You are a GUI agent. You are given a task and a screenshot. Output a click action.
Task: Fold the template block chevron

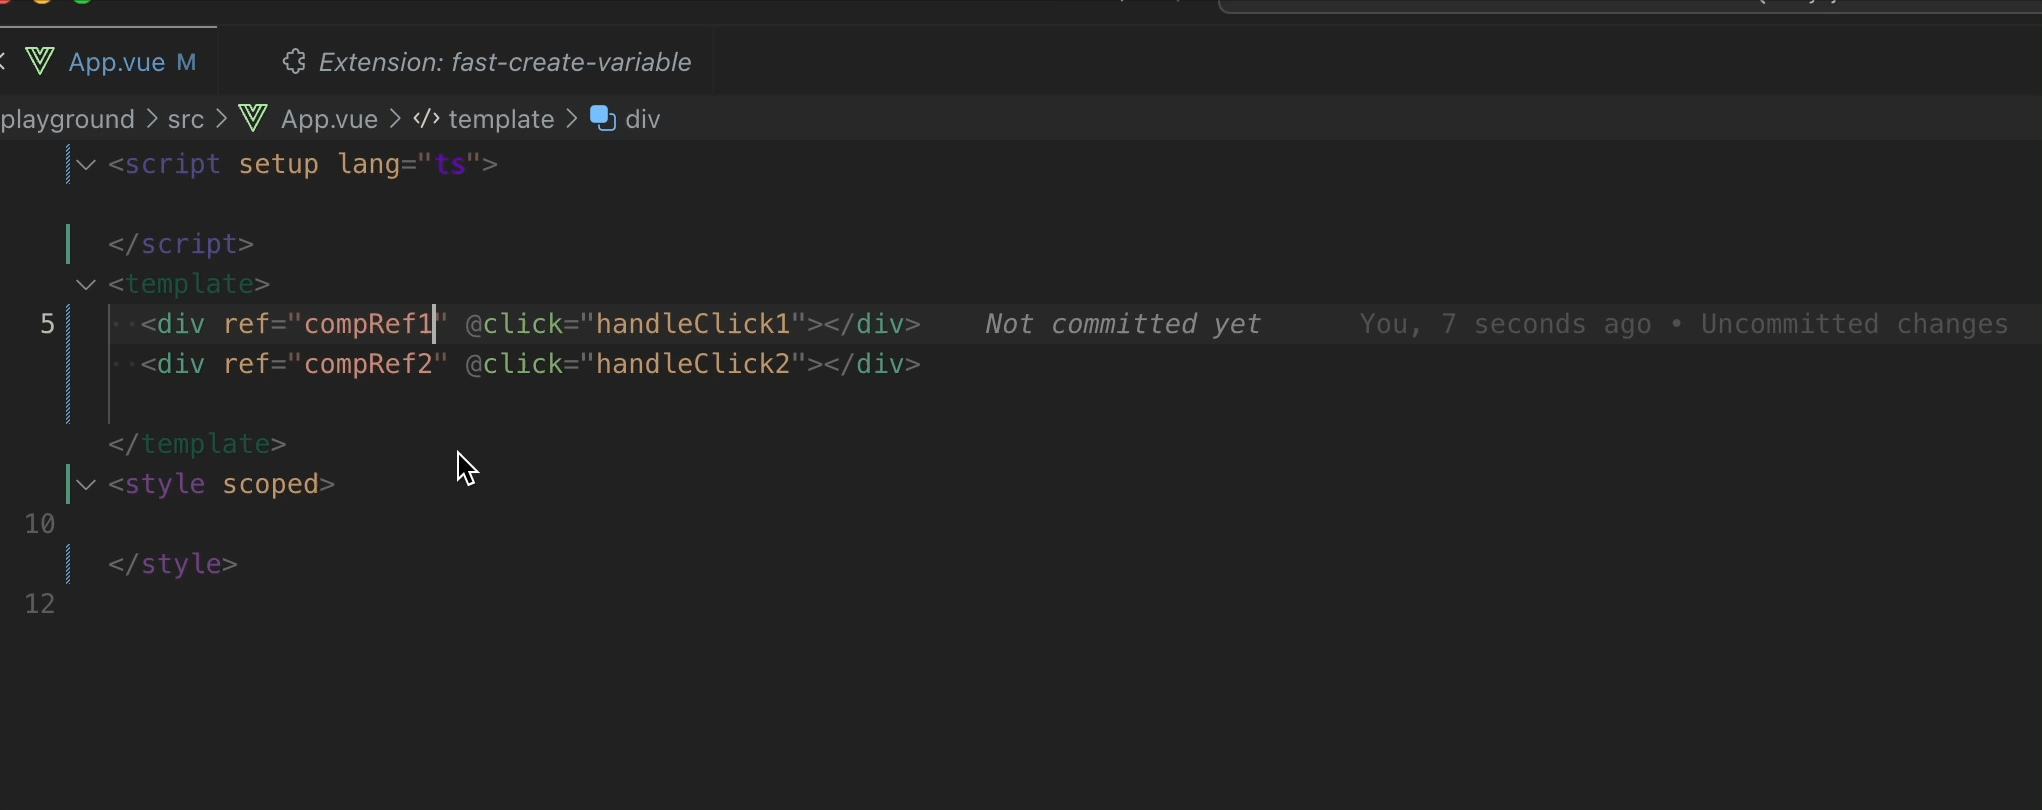pos(87,284)
